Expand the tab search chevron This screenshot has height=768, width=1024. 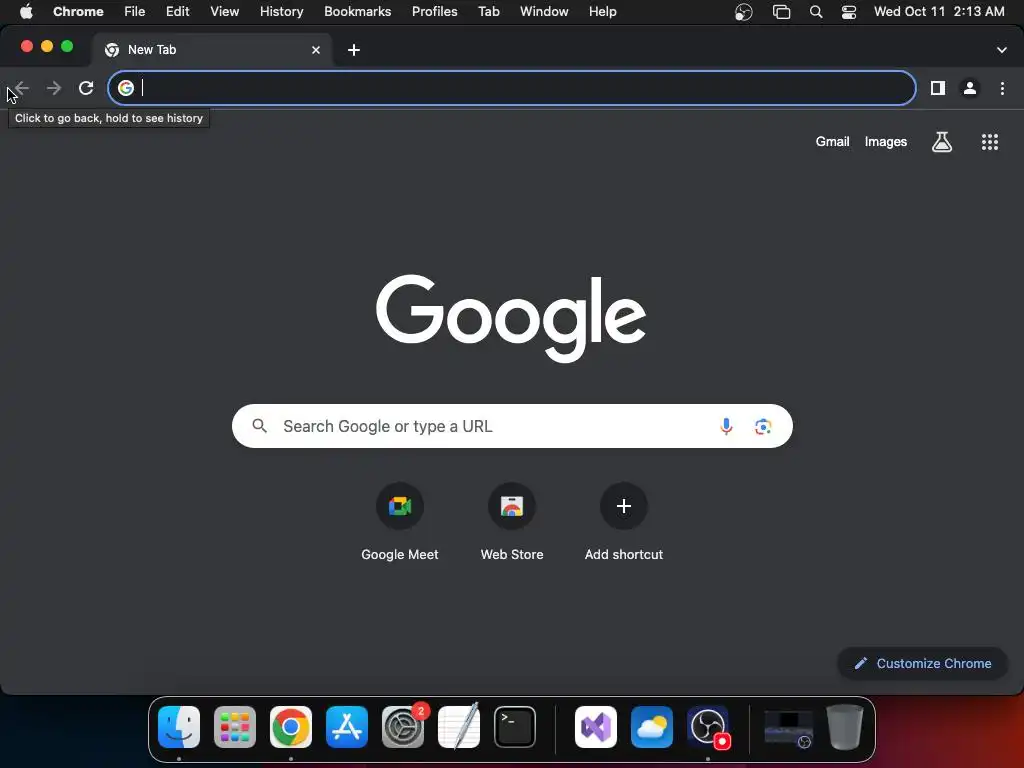[1001, 50]
